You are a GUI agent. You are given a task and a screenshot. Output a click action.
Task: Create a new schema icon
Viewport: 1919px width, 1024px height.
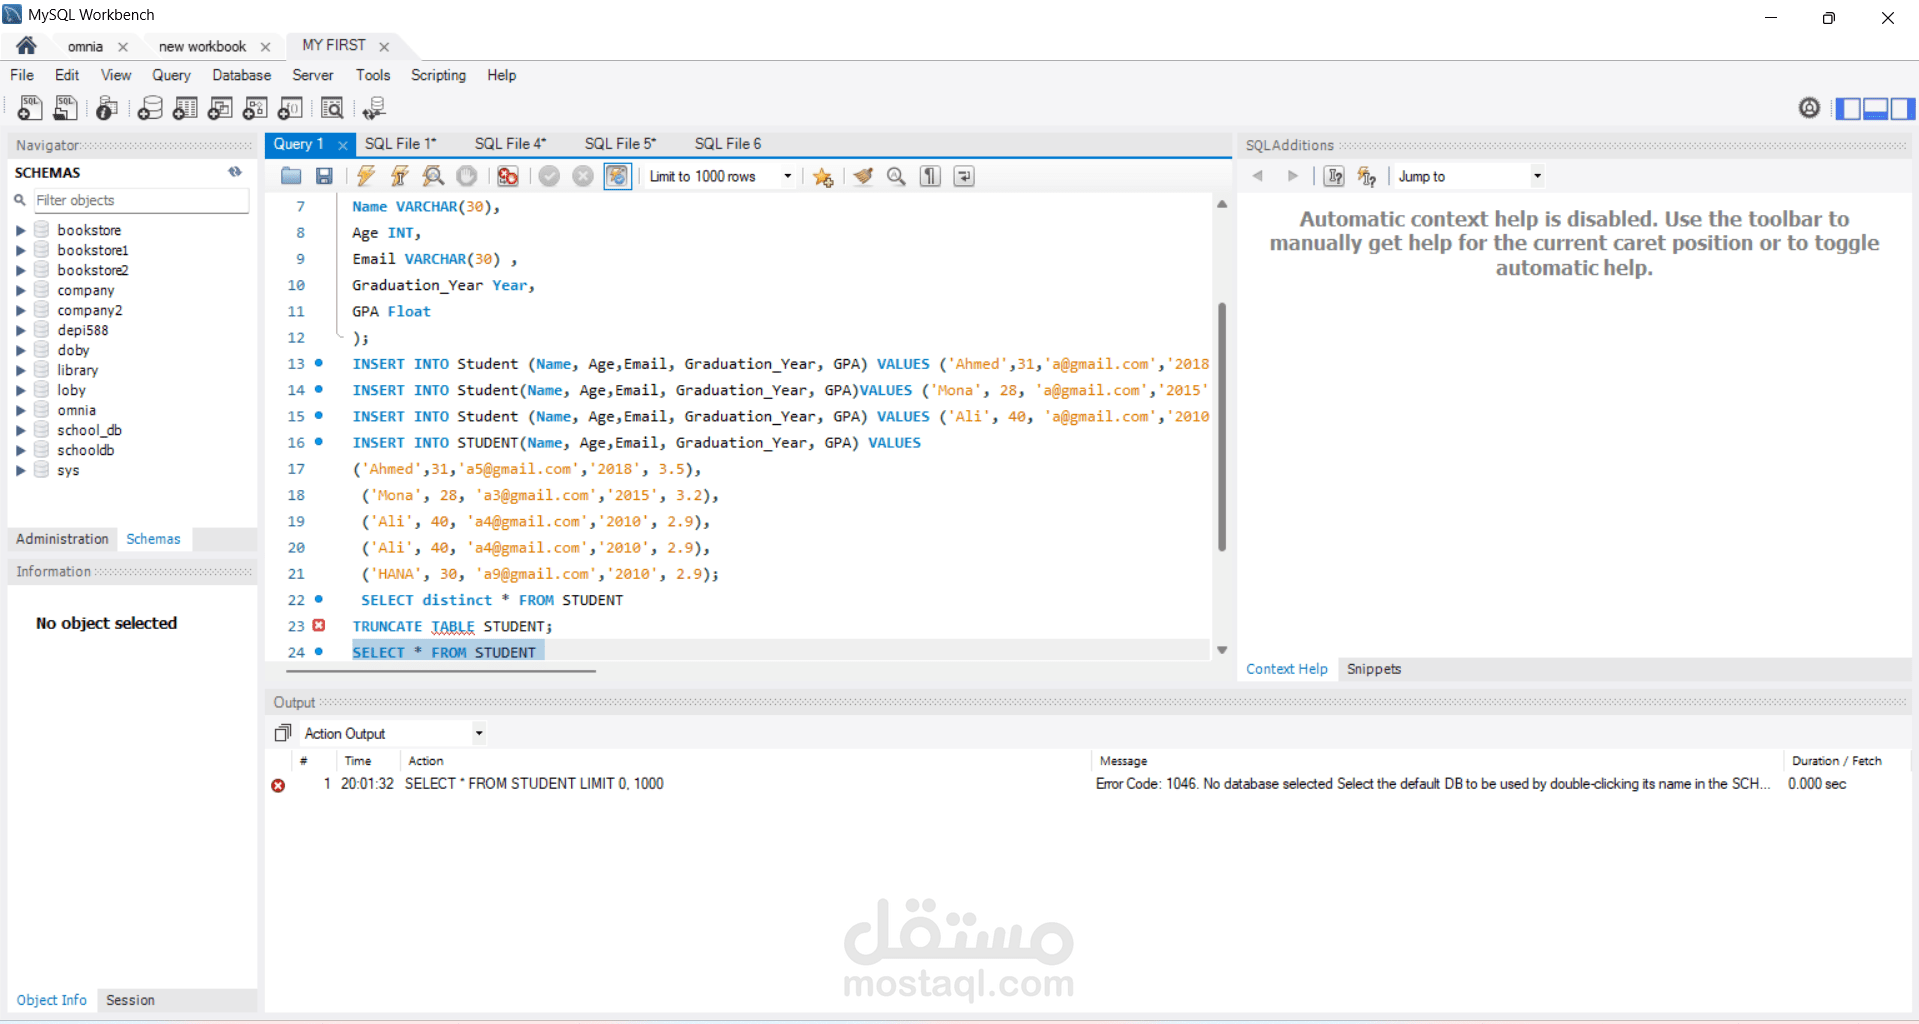[x=150, y=108]
